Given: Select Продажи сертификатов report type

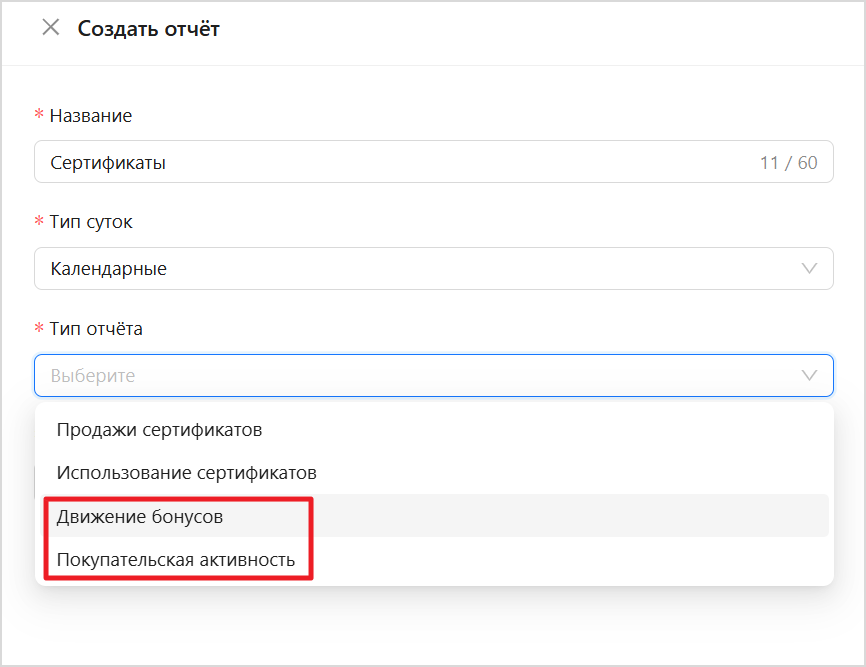Looking at the screenshot, I should [x=159, y=430].
